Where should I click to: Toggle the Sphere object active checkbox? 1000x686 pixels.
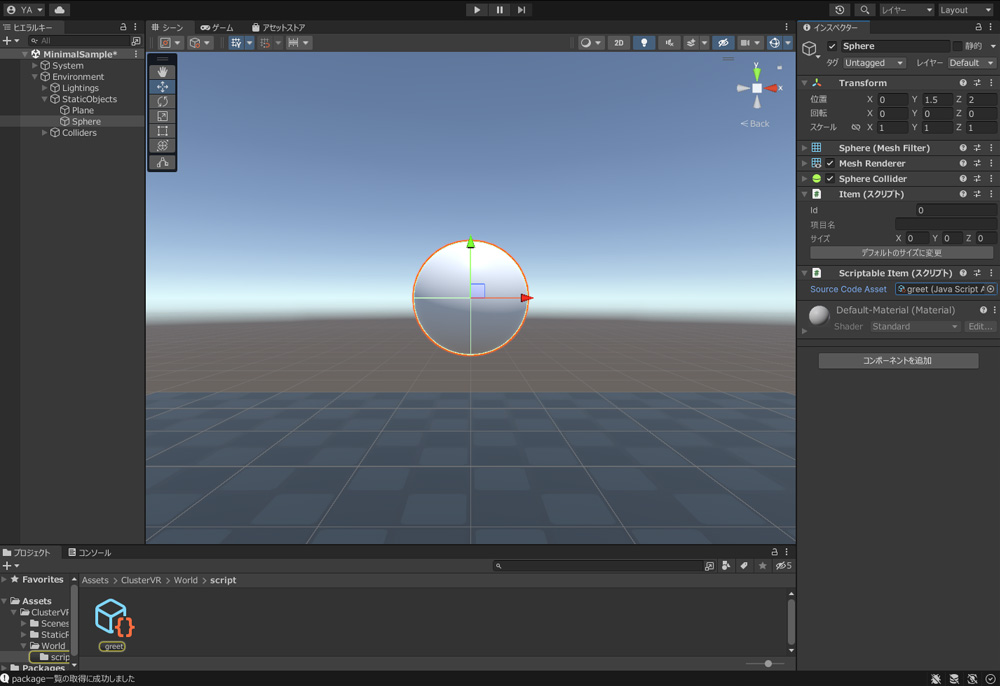pyautogui.click(x=832, y=46)
